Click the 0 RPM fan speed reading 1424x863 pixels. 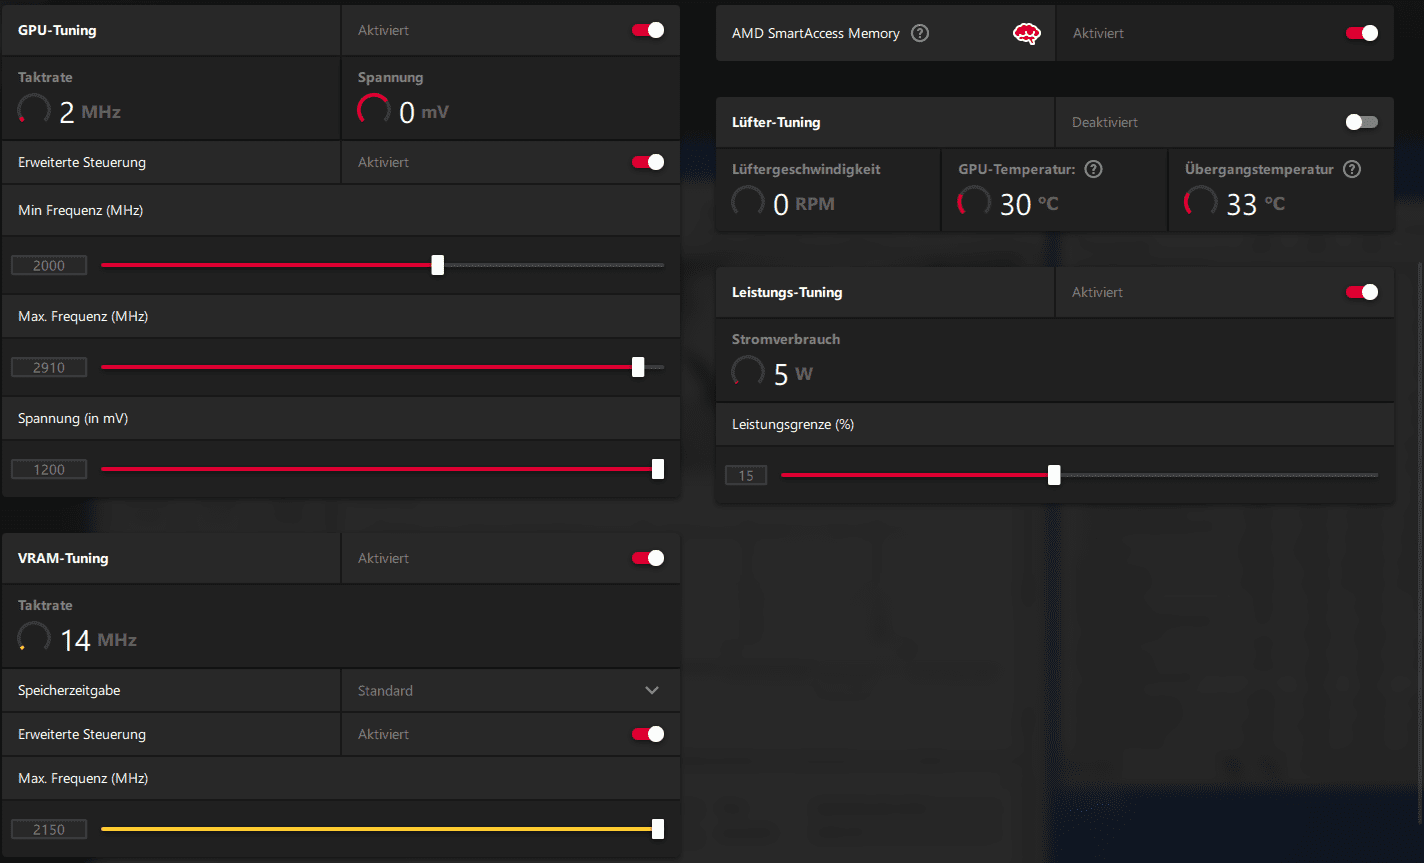[804, 204]
